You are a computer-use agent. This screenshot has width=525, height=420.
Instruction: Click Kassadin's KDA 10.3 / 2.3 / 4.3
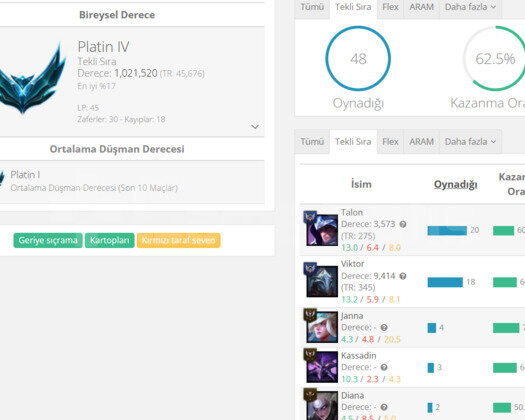[x=371, y=379]
